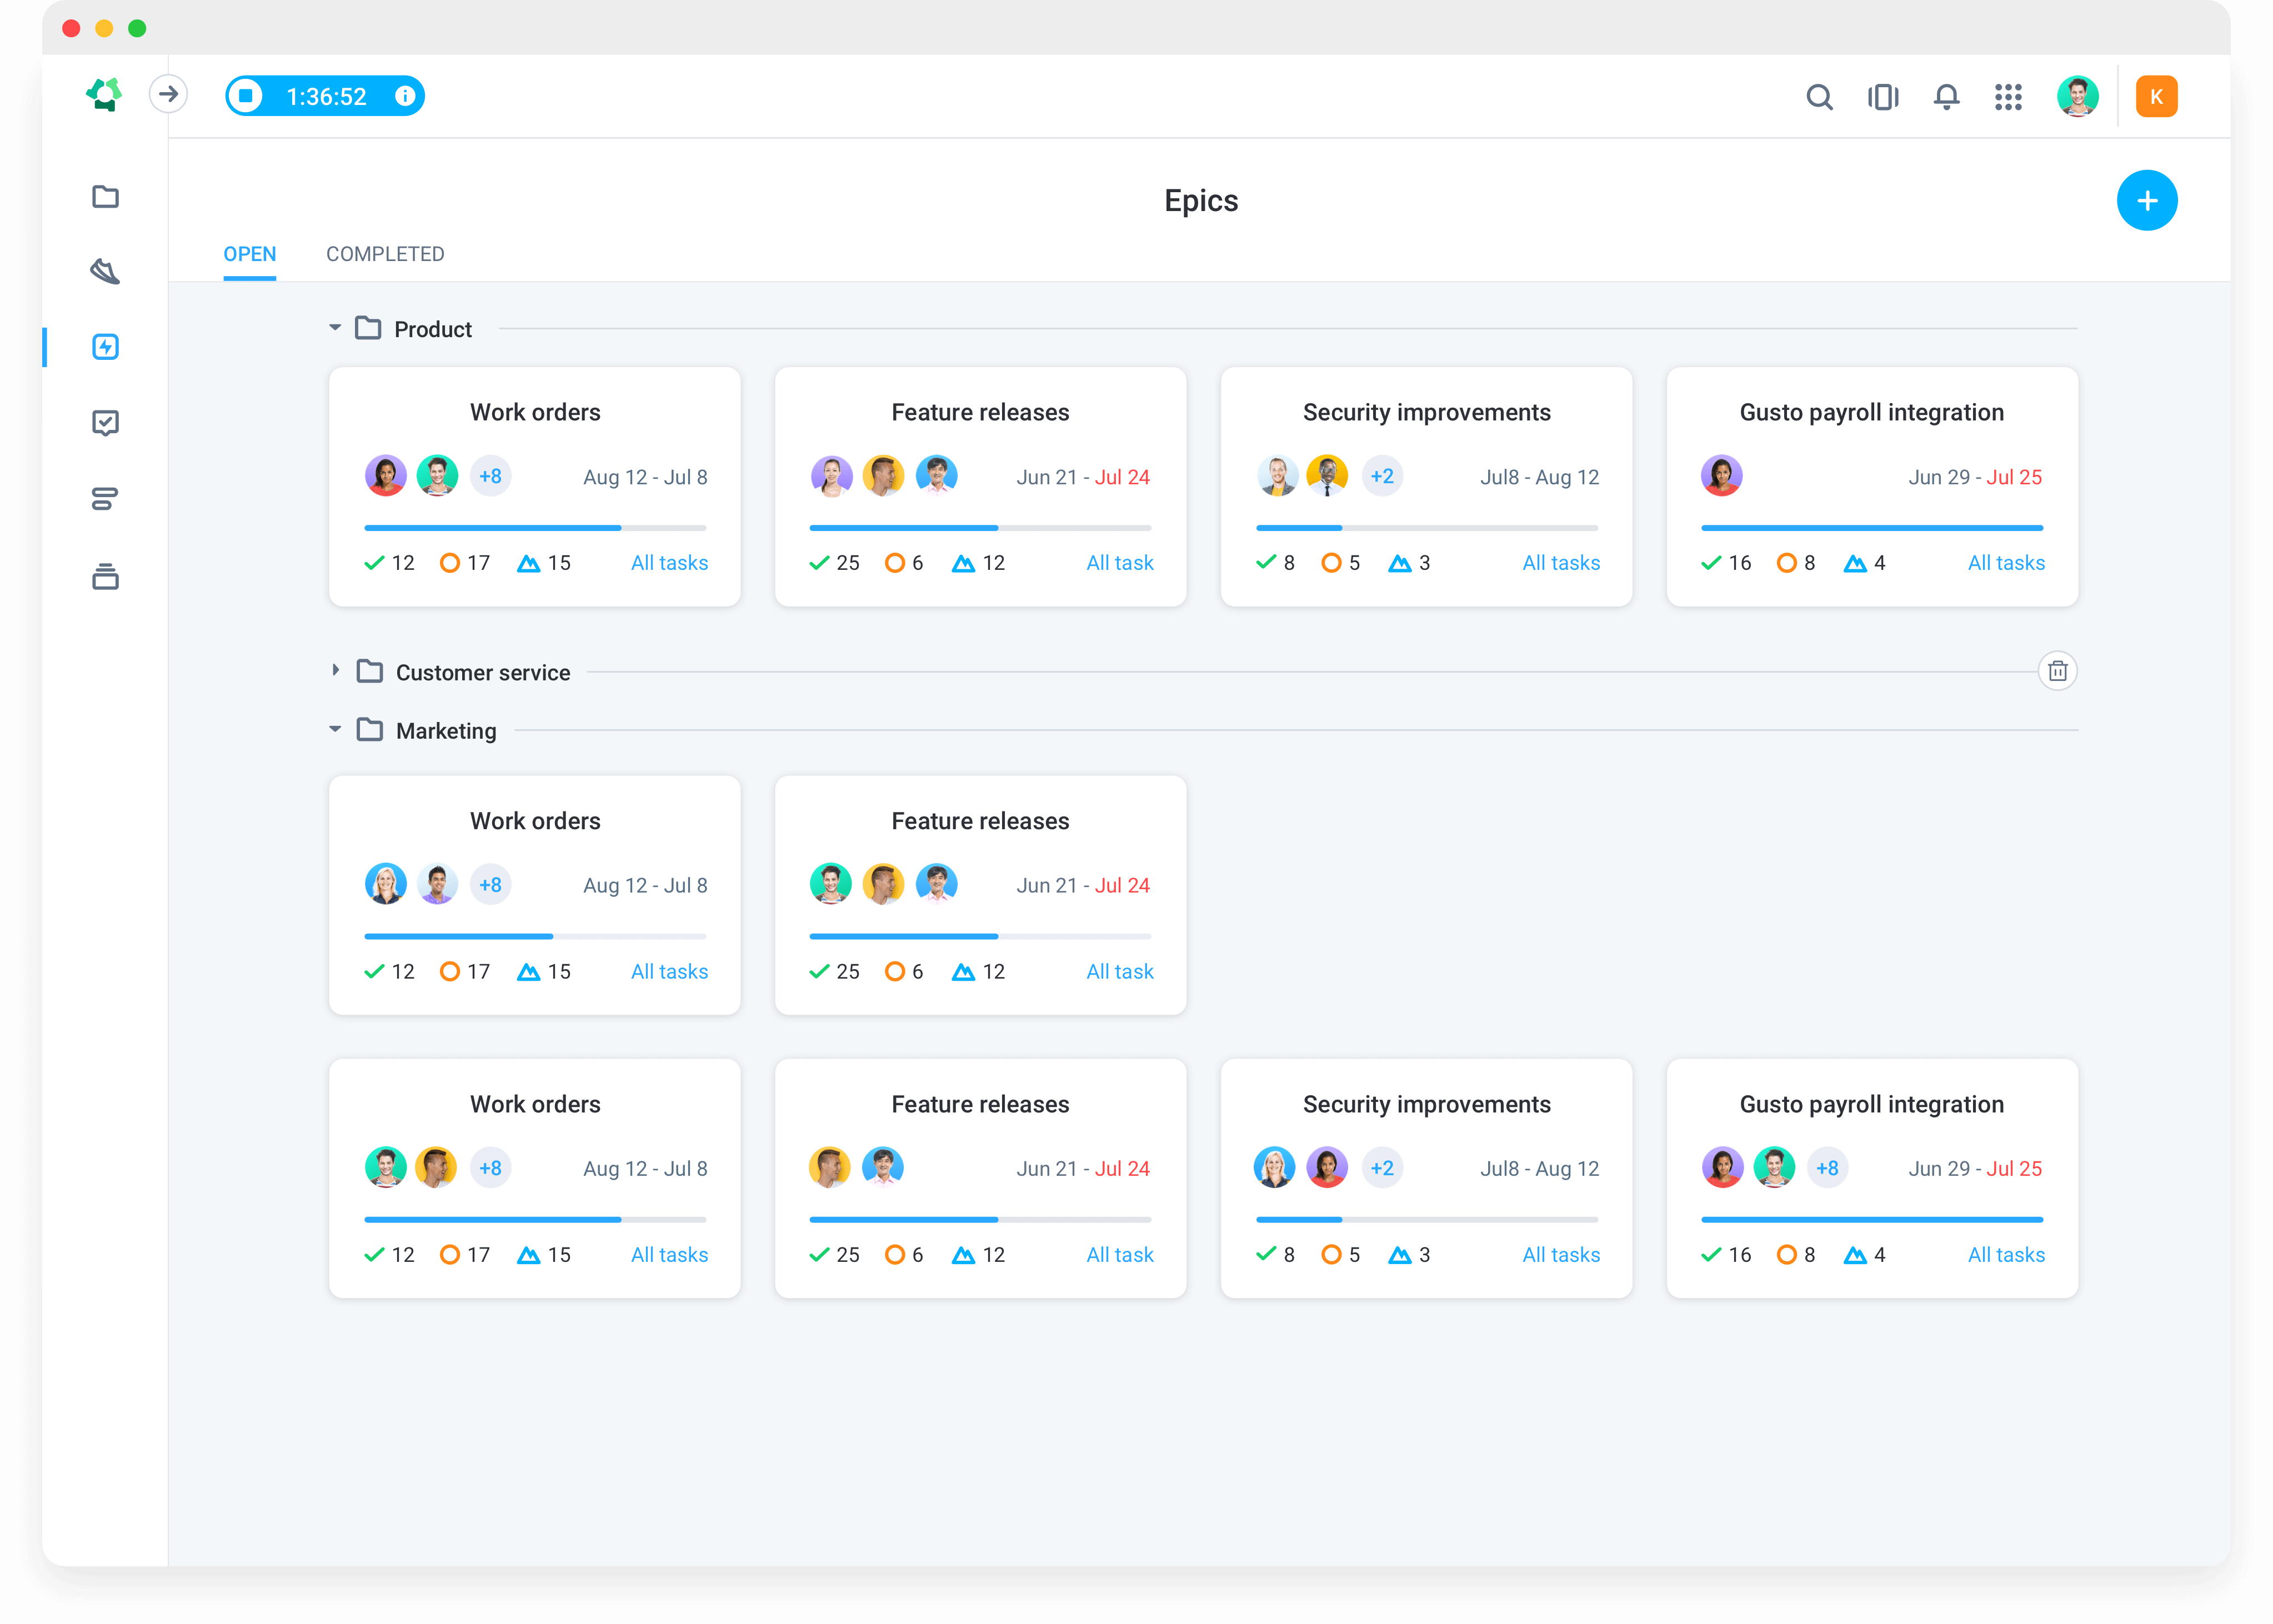Click the Work orders progress bar
Image resolution: width=2273 pixels, height=1624 pixels.
coord(535,527)
